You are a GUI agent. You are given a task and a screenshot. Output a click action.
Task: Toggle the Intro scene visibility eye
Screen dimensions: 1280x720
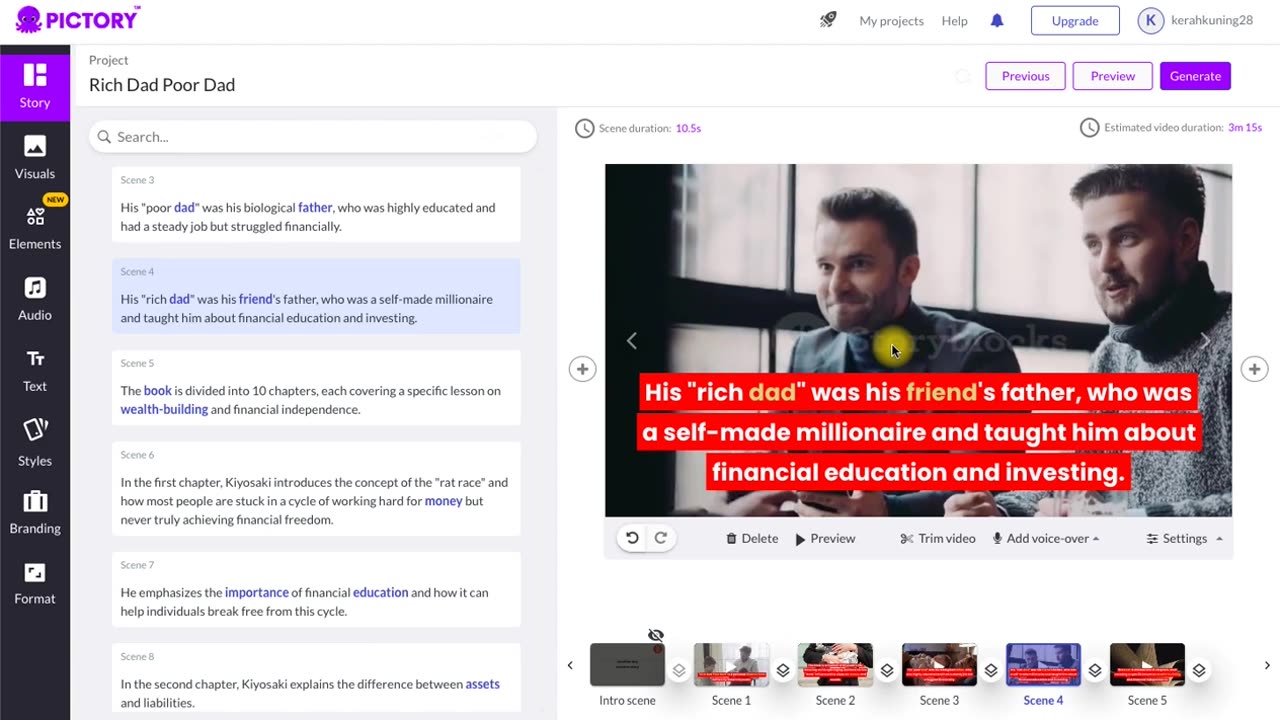(x=656, y=635)
